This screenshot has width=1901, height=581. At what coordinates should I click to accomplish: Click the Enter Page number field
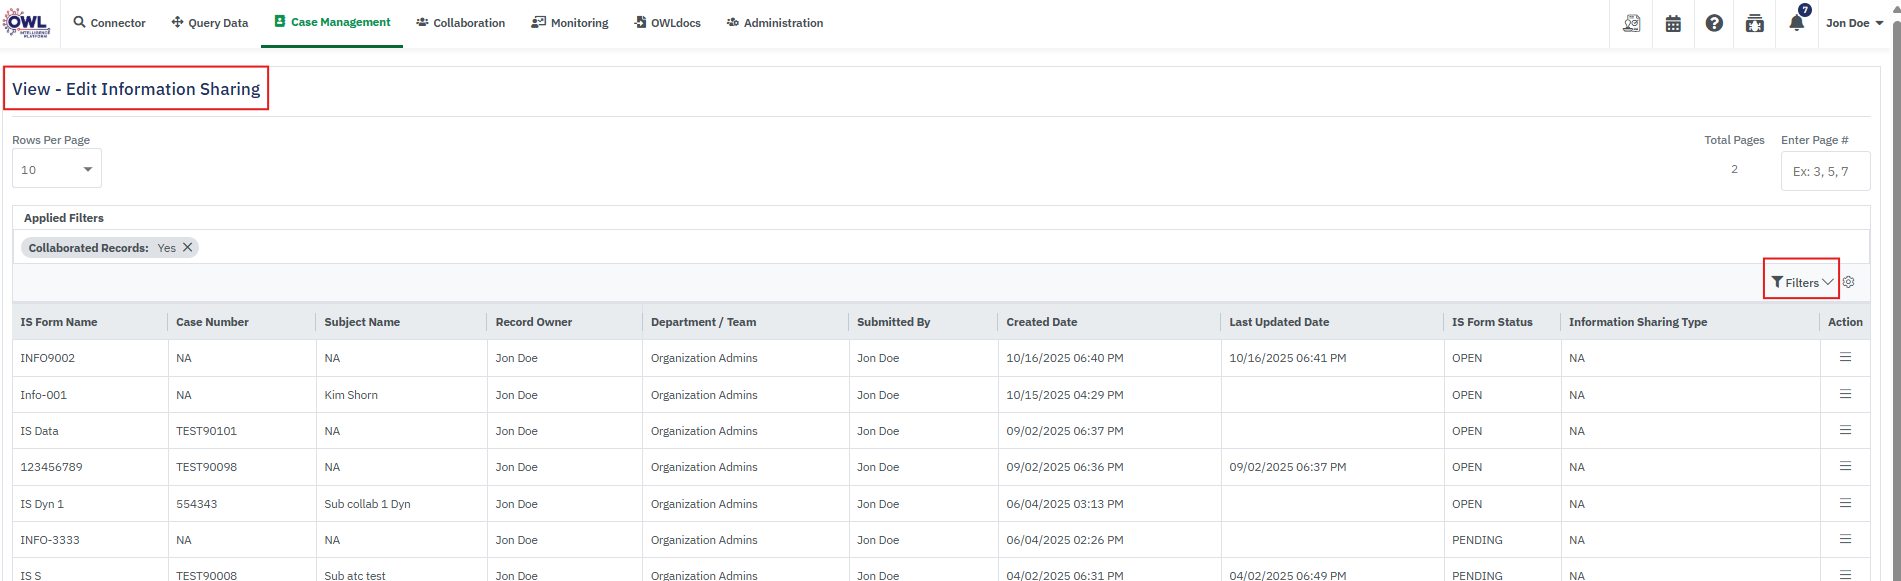click(x=1825, y=171)
